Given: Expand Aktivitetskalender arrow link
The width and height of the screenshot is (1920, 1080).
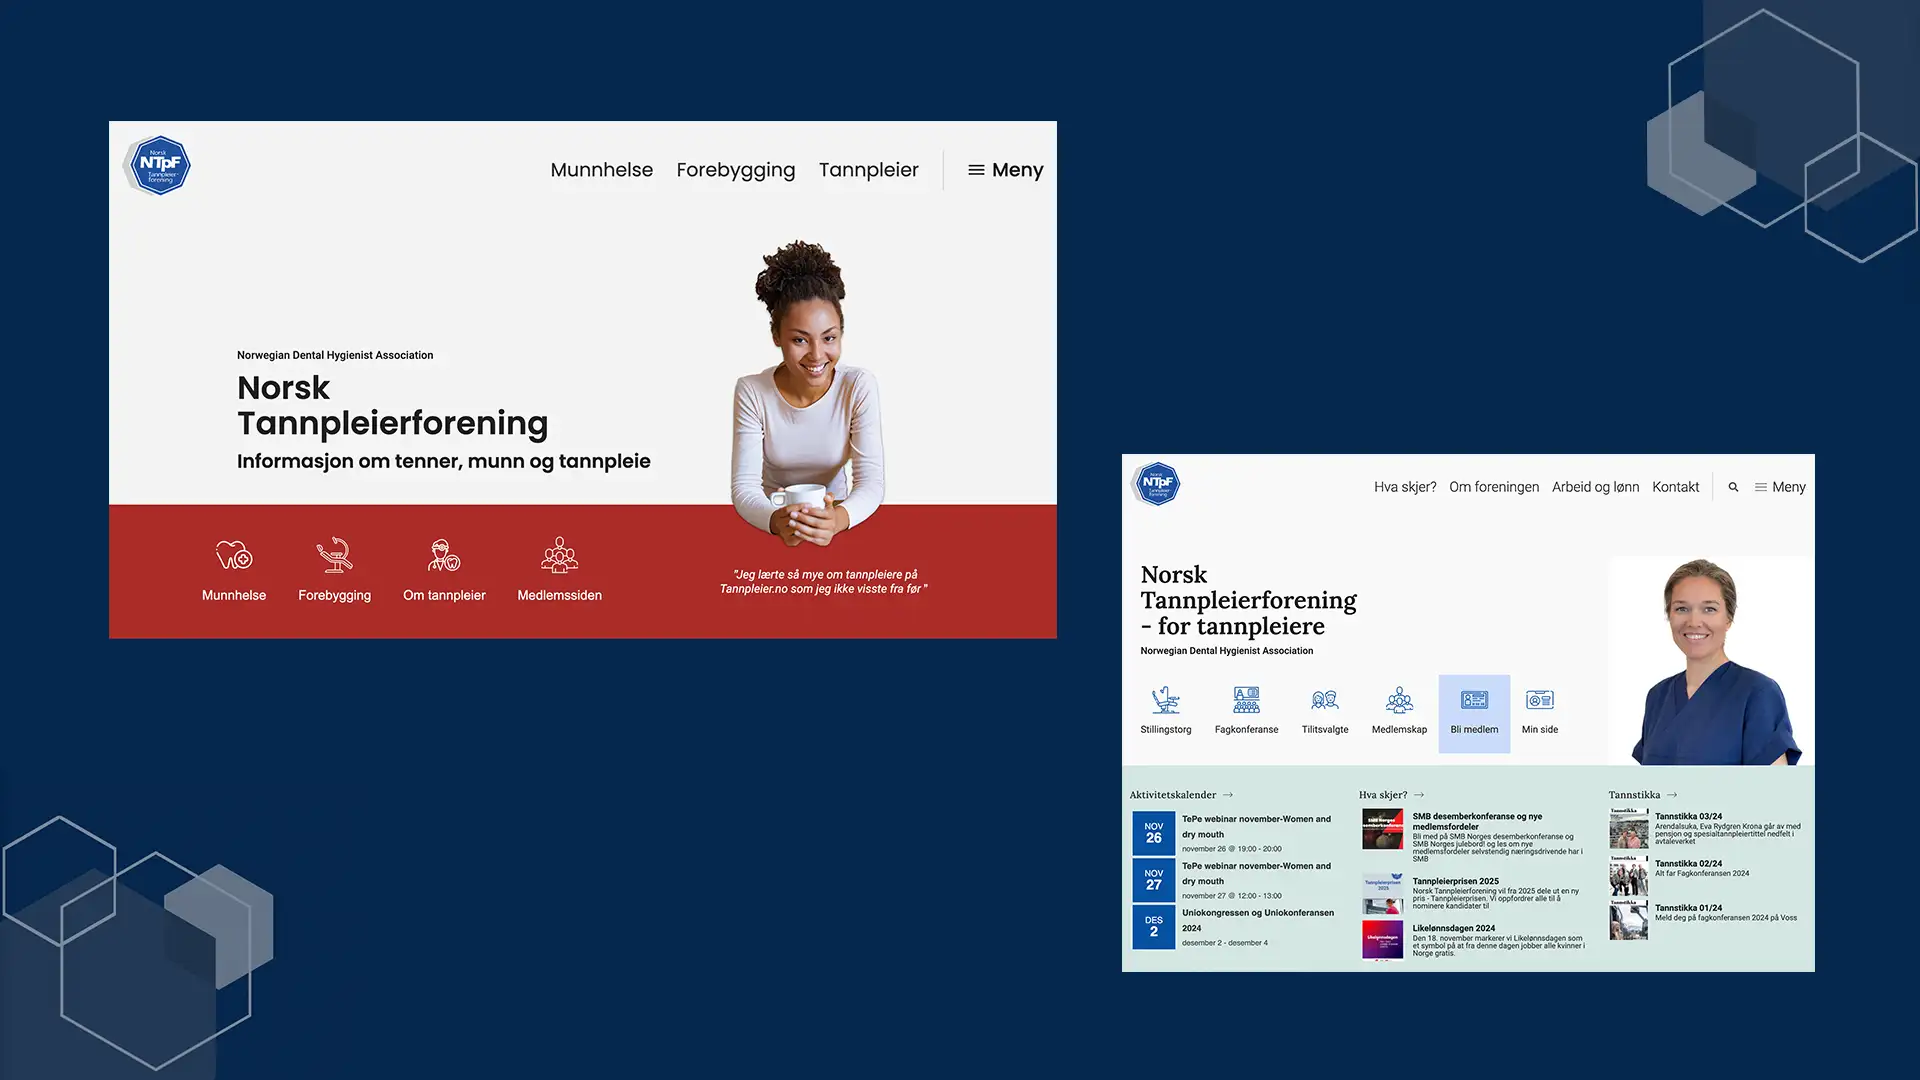Looking at the screenshot, I should (1228, 795).
